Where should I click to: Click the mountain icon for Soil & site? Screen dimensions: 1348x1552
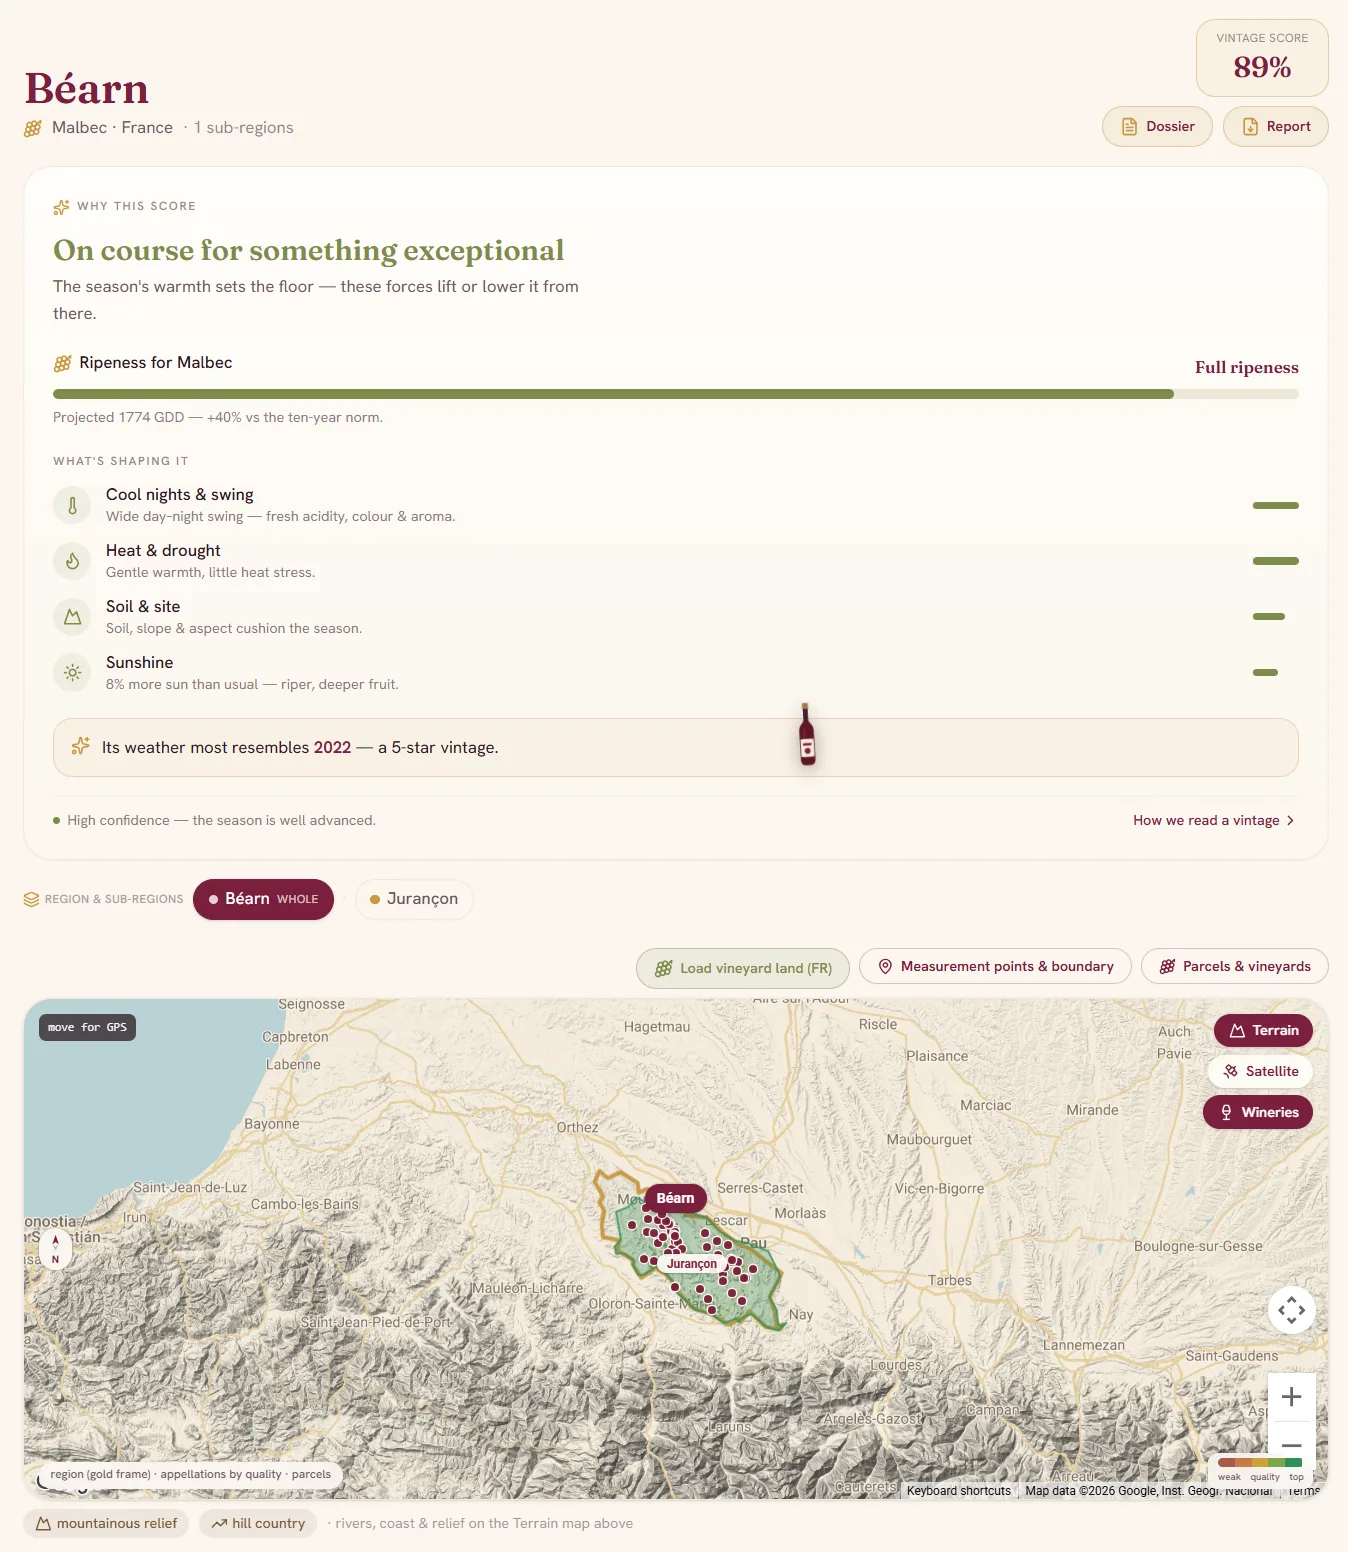[x=72, y=617]
